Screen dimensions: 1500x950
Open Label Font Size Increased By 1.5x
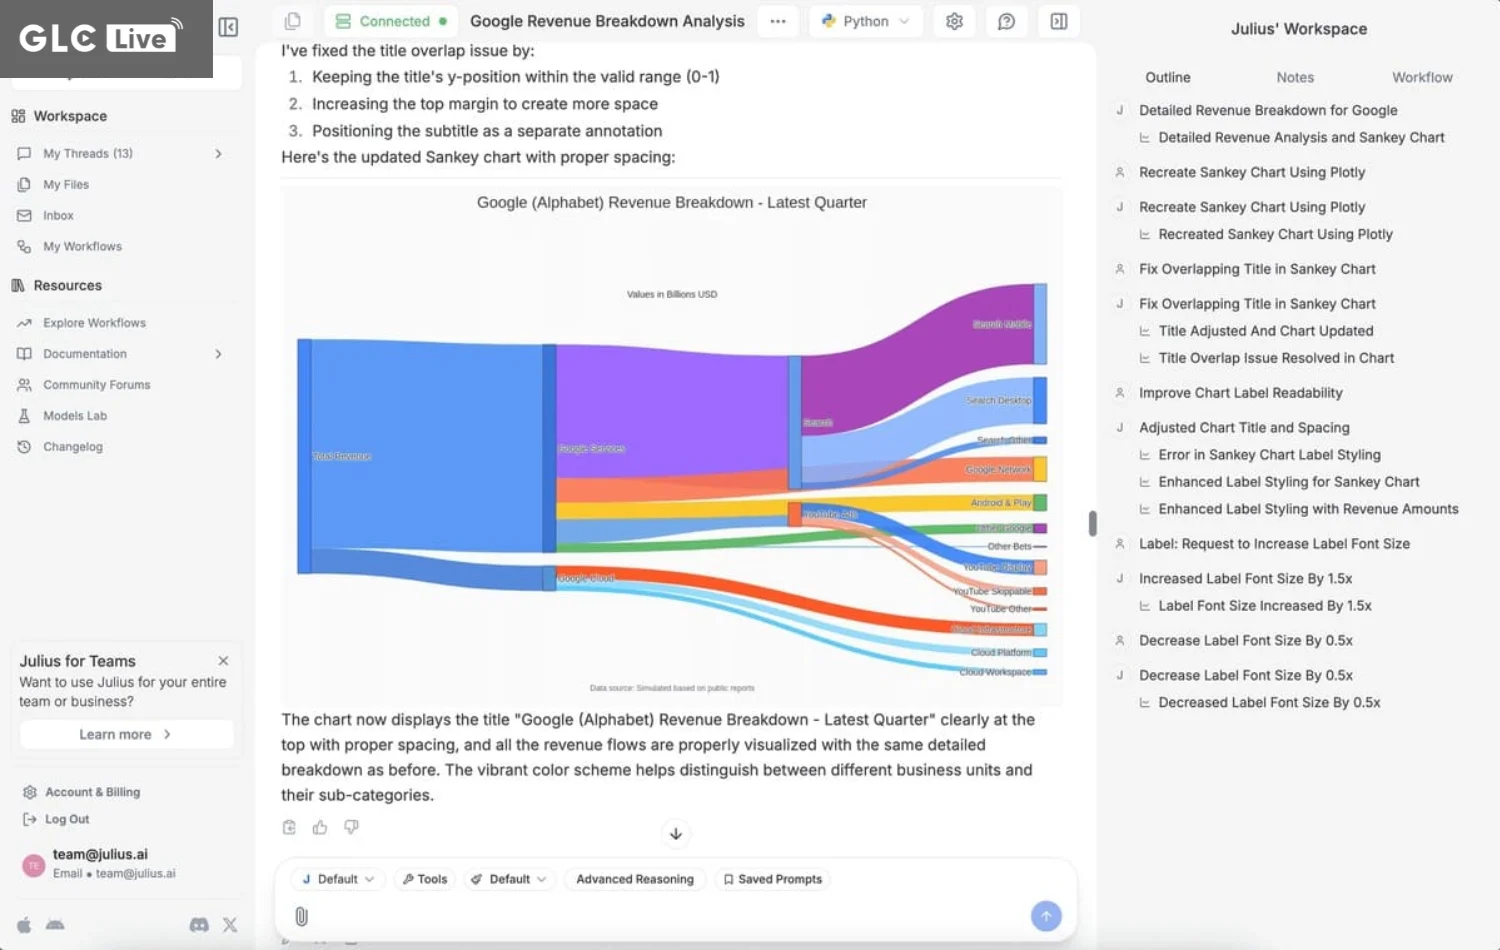1265,606
